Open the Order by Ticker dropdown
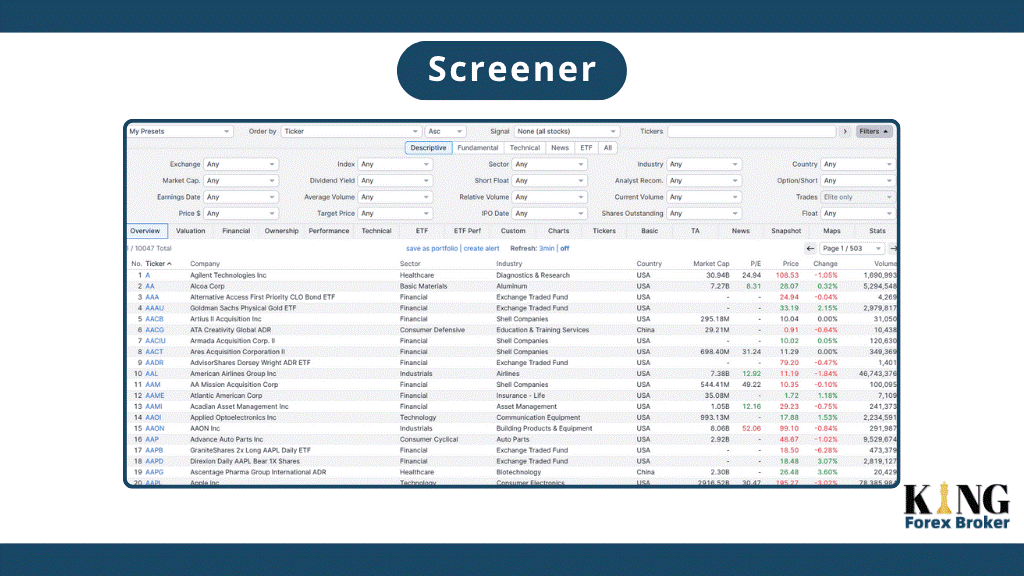 (351, 131)
